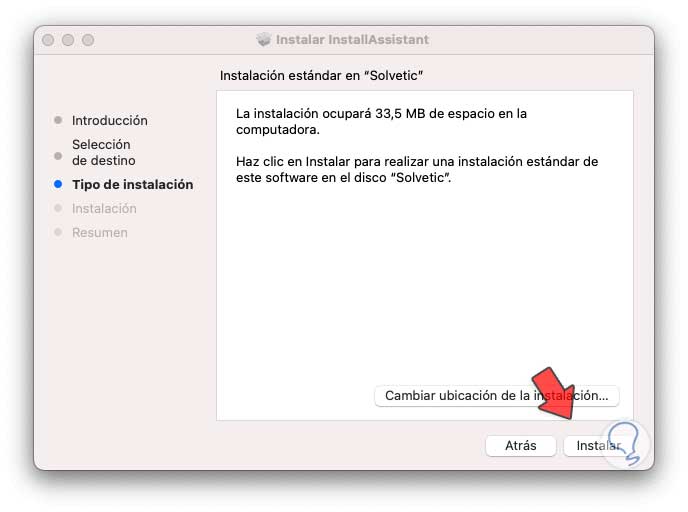Click the gray bullet beside Introducción
Image resolution: width=688 pixels, height=512 pixels.
[x=58, y=120]
